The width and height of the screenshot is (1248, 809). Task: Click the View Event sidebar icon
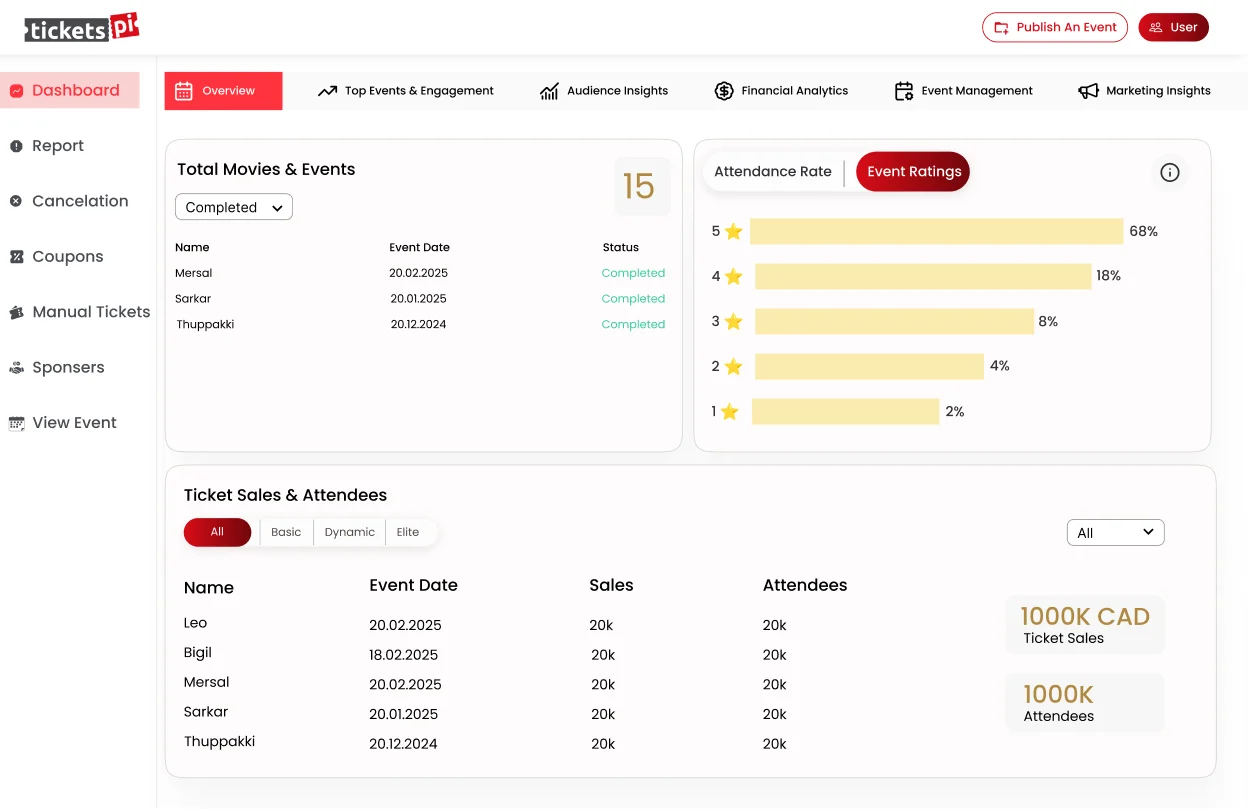[x=16, y=423]
